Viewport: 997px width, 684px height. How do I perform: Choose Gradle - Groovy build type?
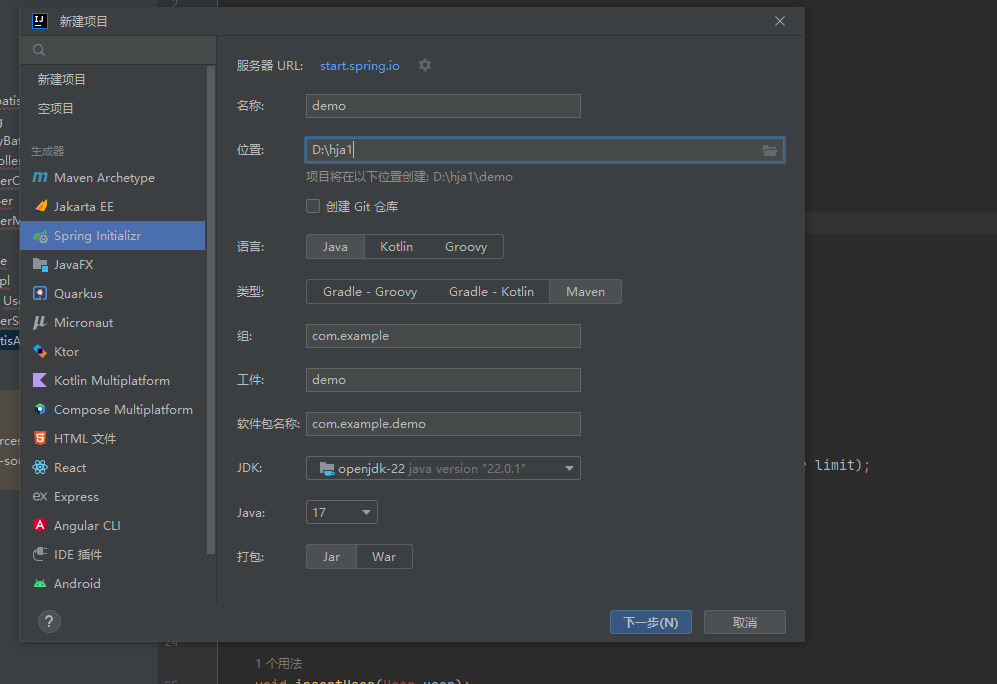point(370,291)
